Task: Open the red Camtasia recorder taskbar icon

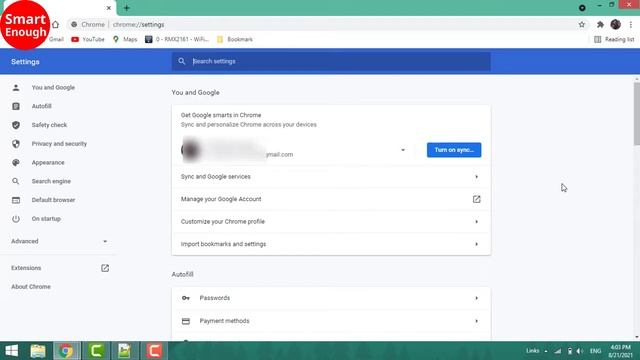Action: (154, 351)
